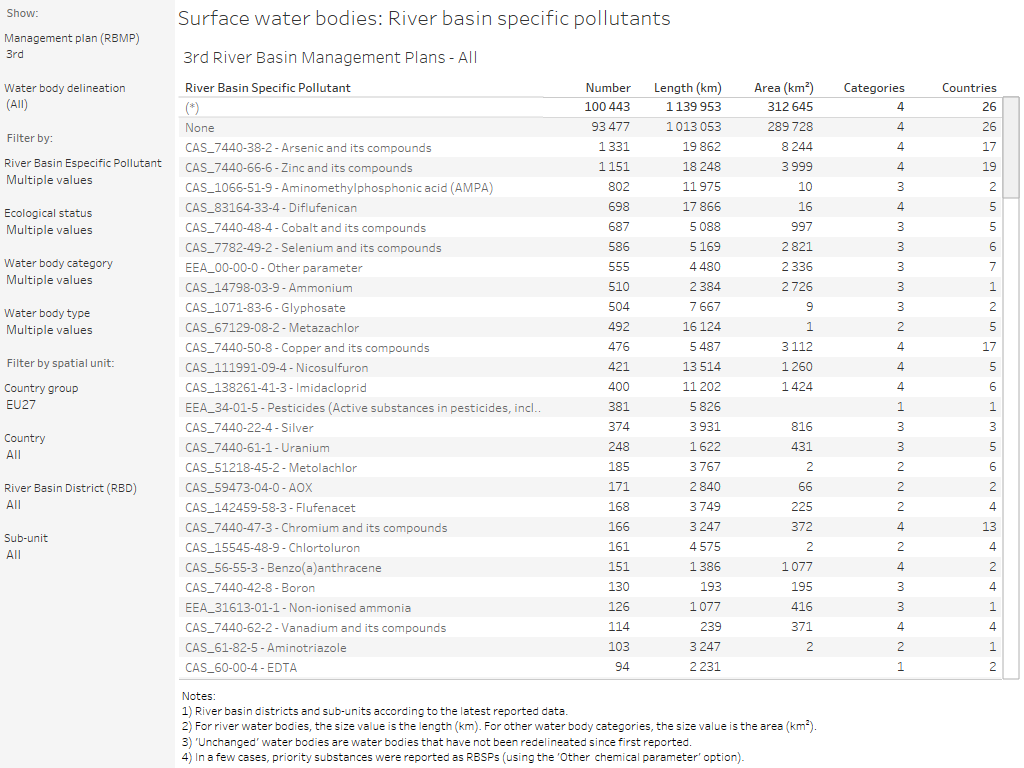1024x768 pixels.
Task: Click total Length value 1 139 953
Action: (694, 106)
